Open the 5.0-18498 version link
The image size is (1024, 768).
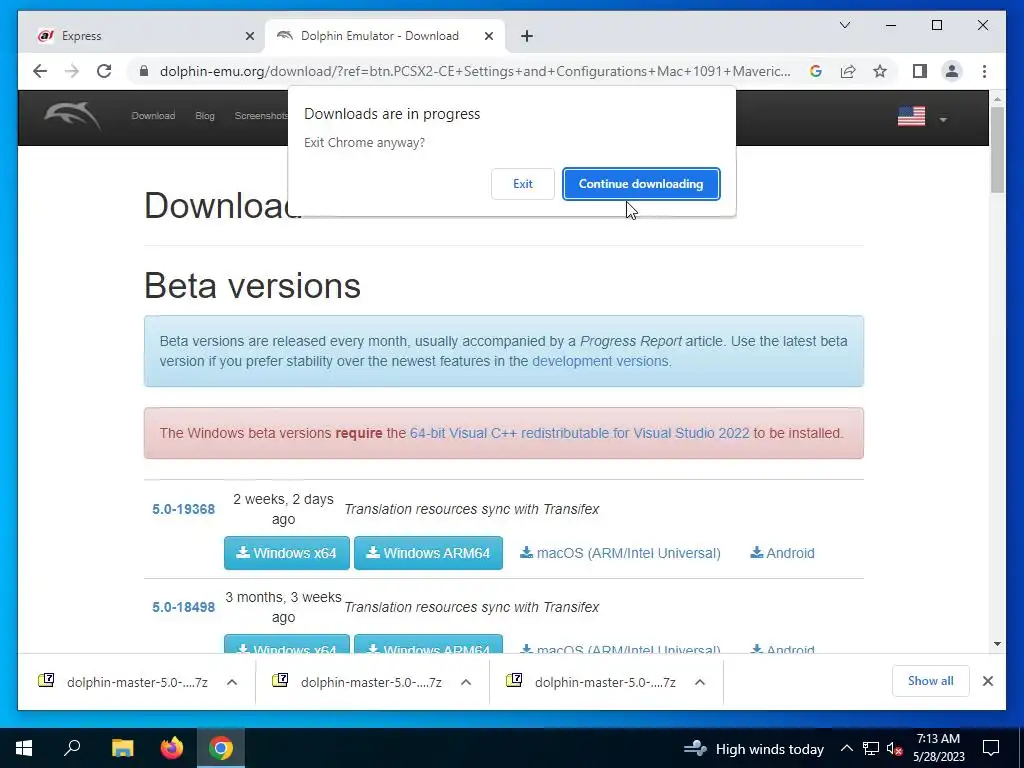184,607
